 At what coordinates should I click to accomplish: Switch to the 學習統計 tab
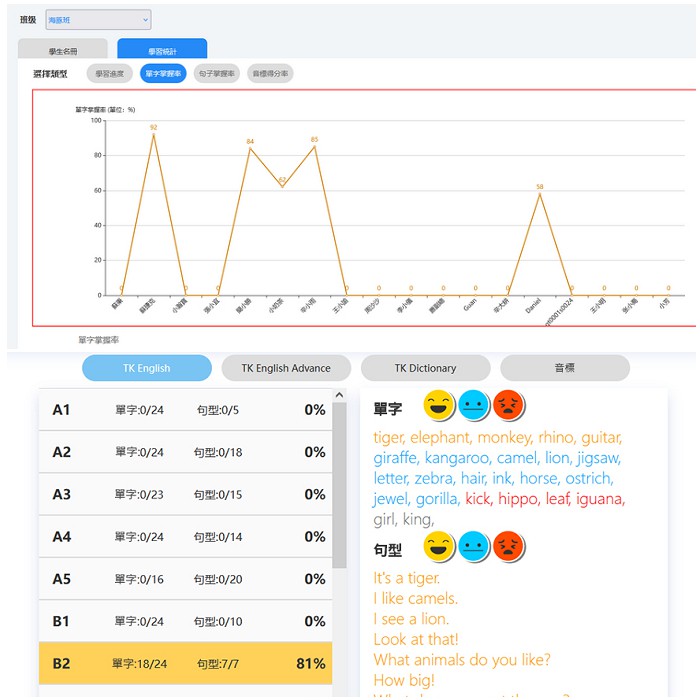[162, 49]
